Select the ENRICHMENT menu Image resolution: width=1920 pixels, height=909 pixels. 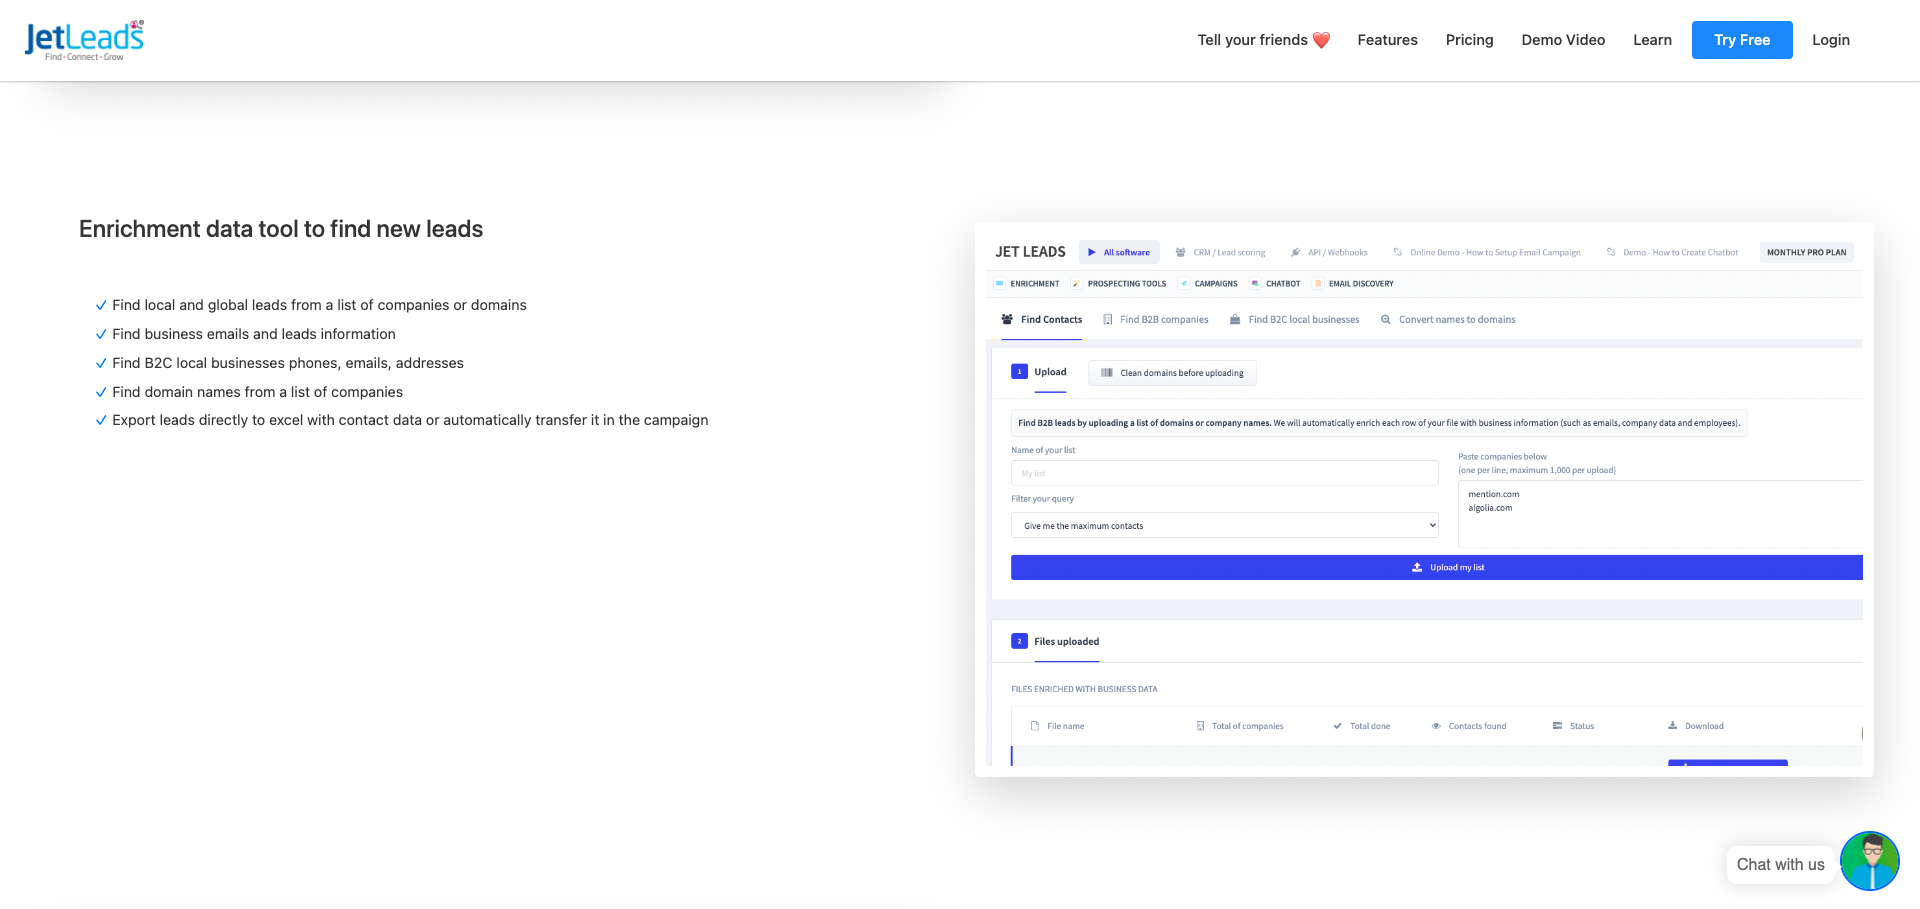pyautogui.click(x=1034, y=283)
